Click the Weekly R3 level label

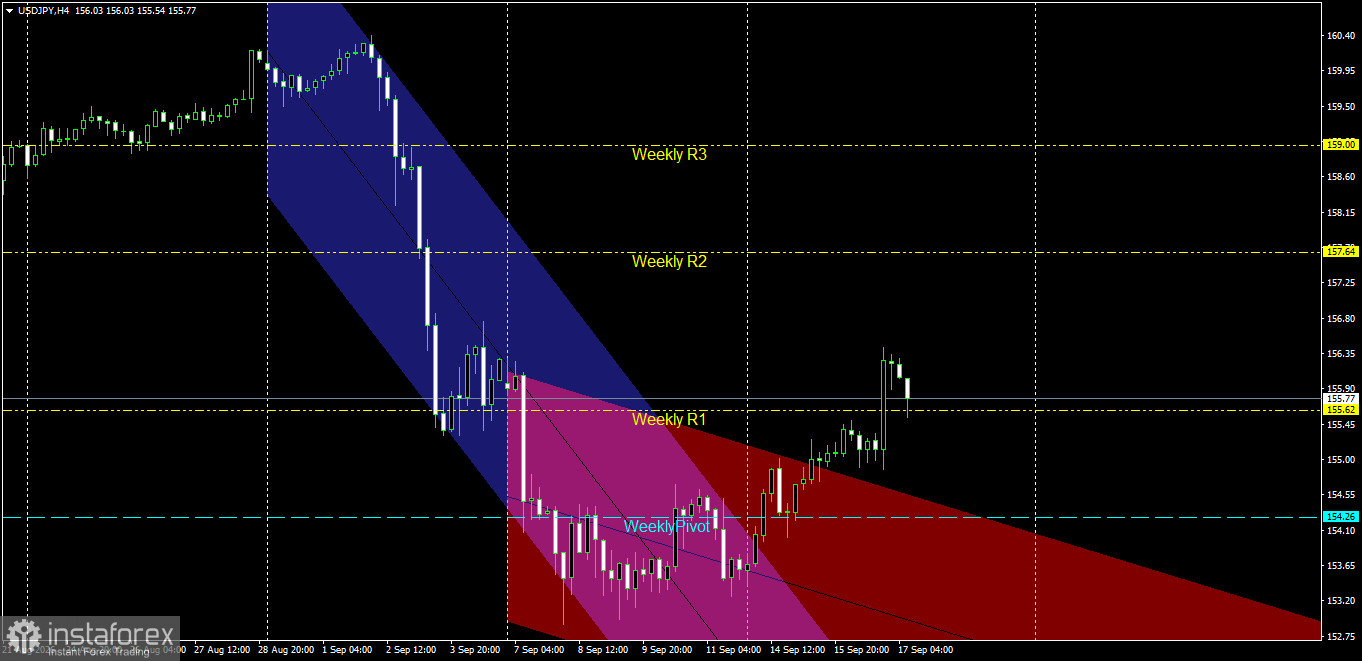pos(669,155)
